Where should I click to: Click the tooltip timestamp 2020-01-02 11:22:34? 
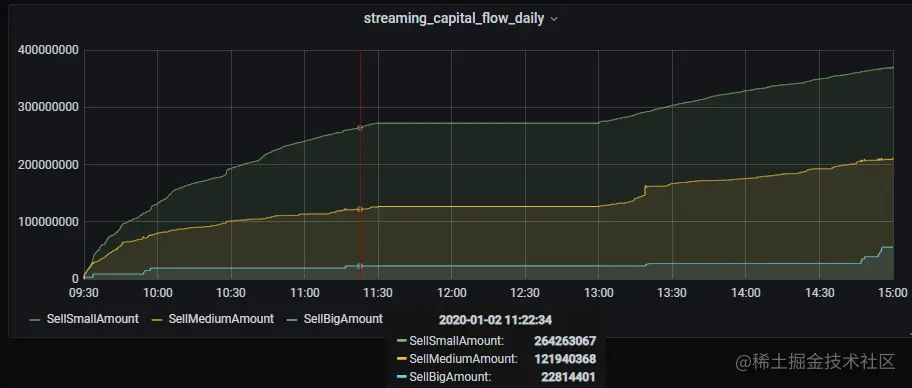tap(495, 320)
